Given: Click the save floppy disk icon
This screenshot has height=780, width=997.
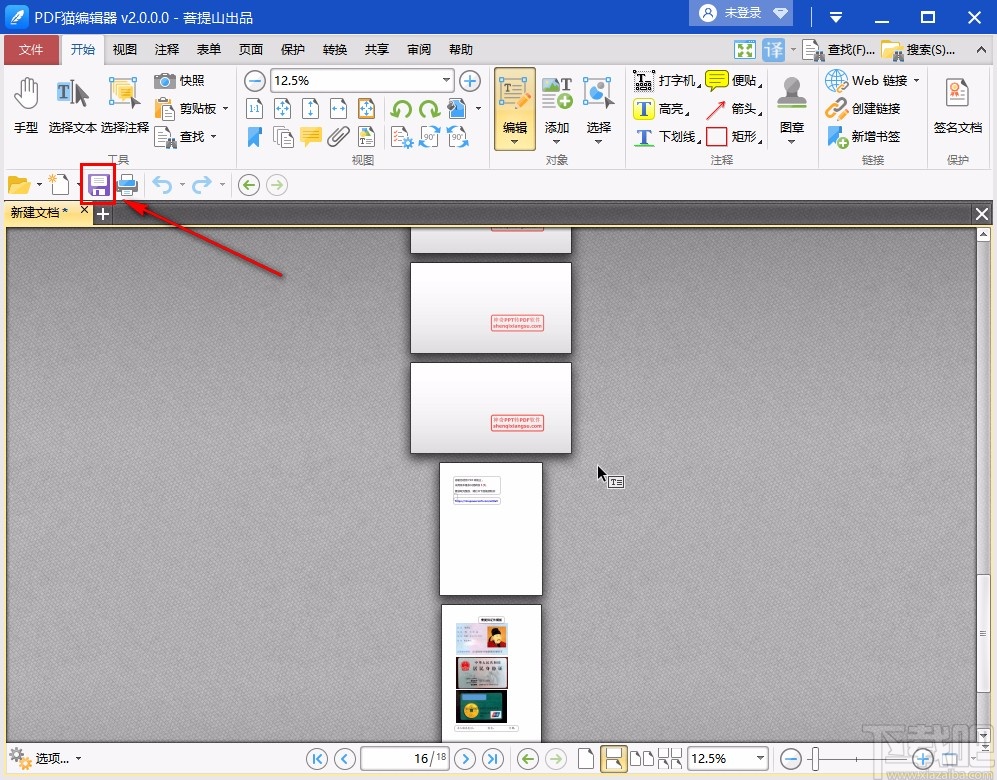Looking at the screenshot, I should (99, 185).
